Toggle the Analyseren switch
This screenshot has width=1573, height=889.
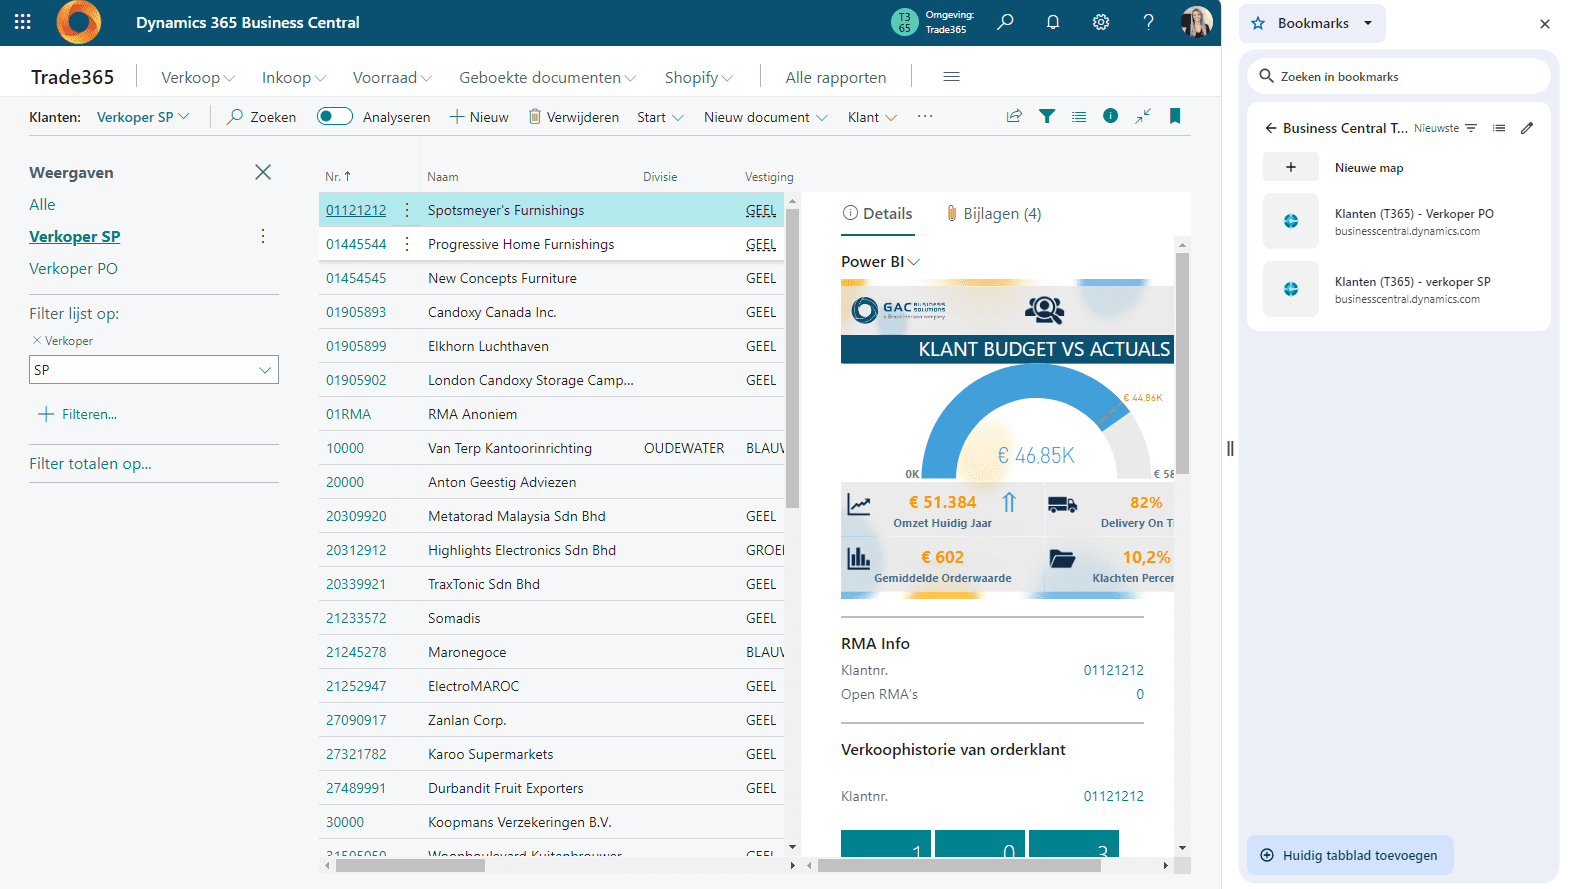coord(335,116)
